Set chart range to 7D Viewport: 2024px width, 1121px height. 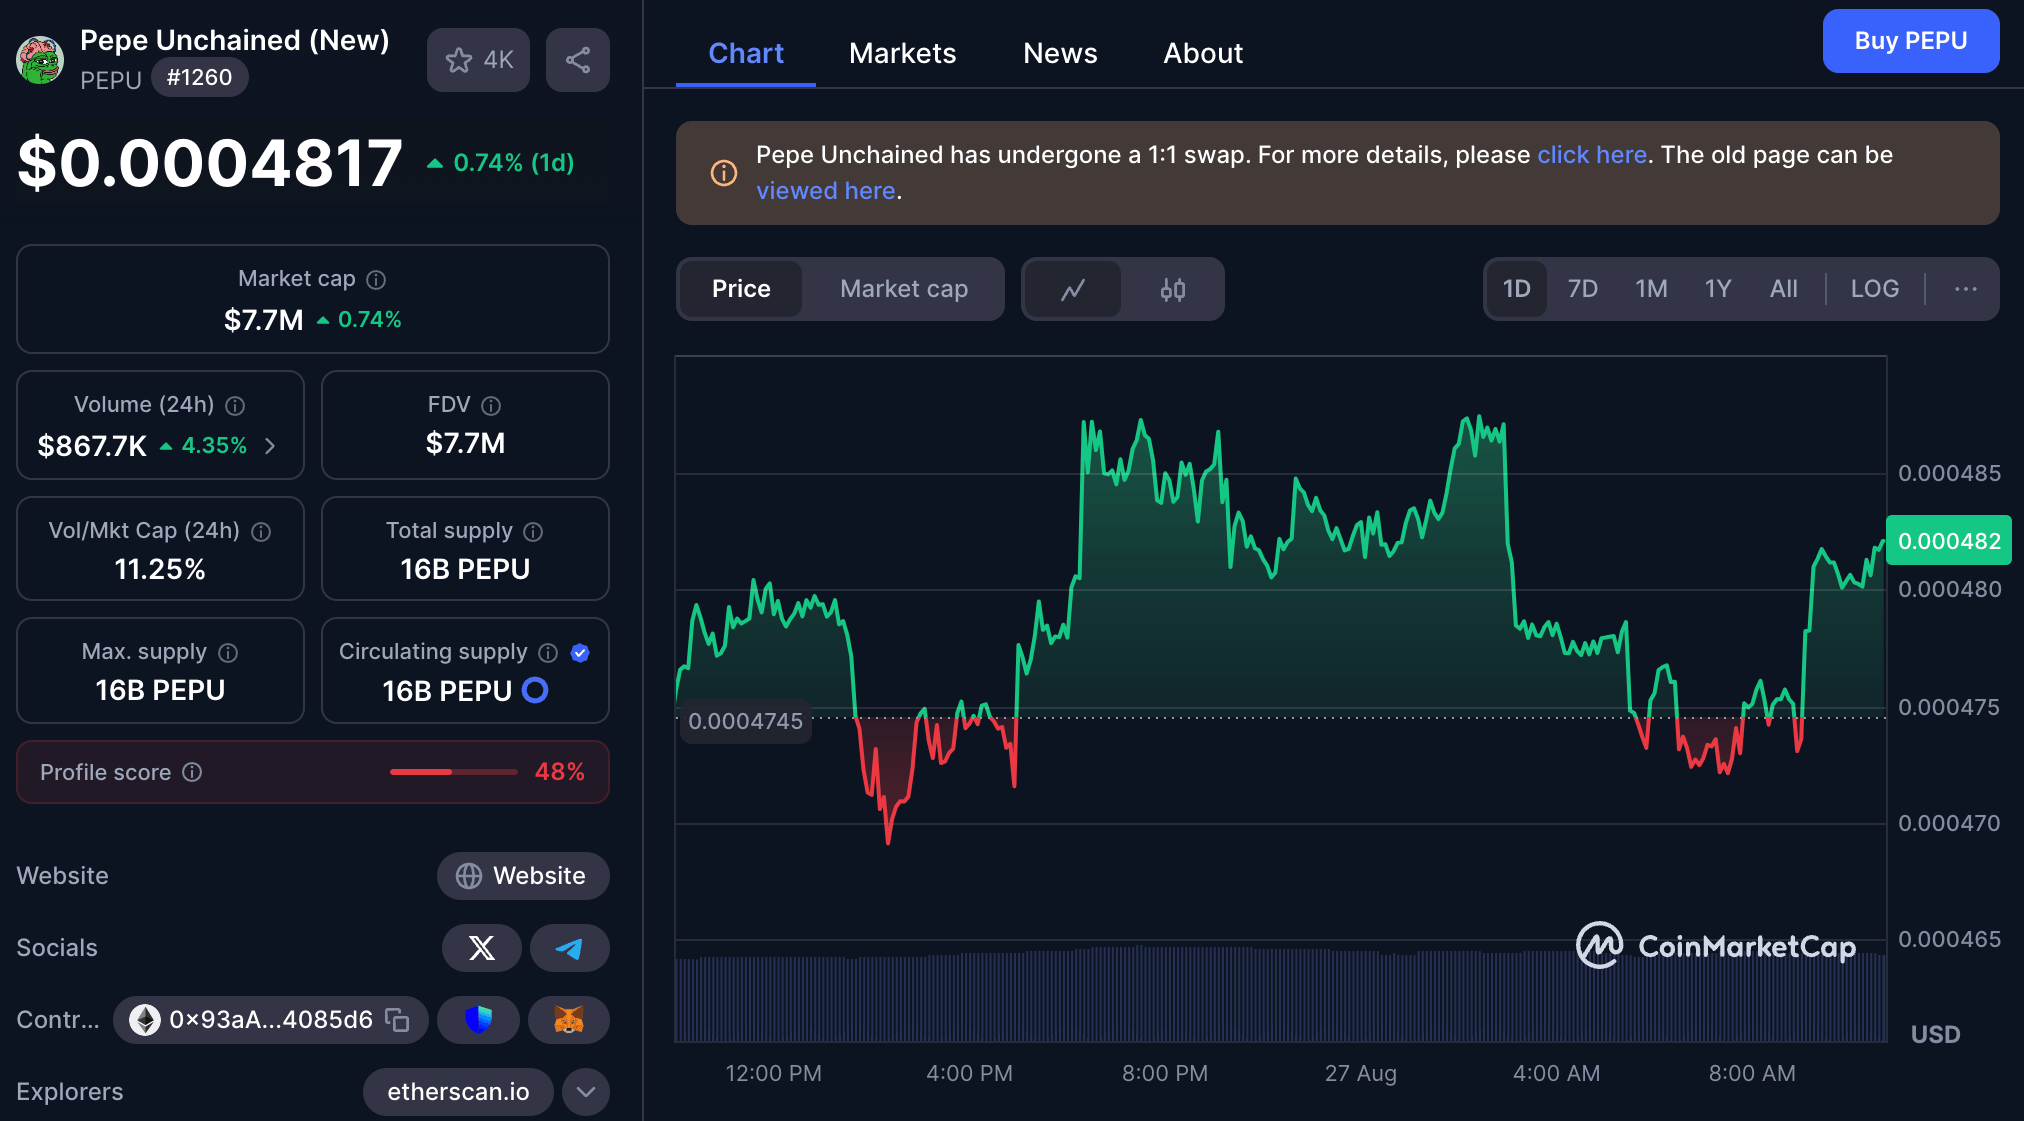(x=1583, y=289)
